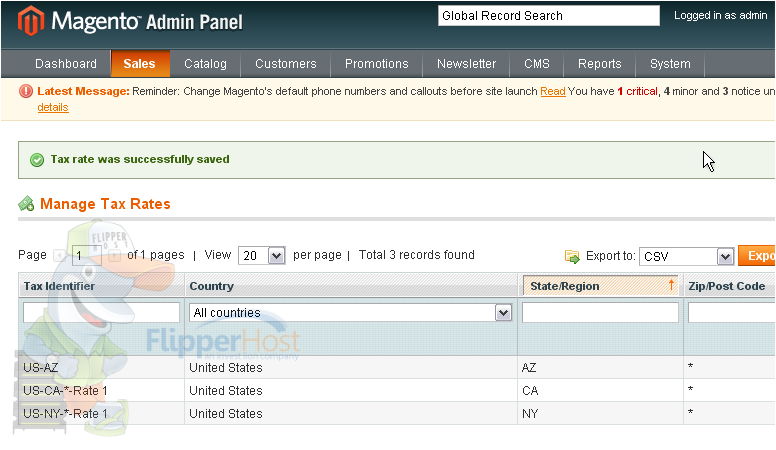Open the US-CA-*-Rate 1 tax rate
This screenshot has height=450, width=776.
(65, 391)
